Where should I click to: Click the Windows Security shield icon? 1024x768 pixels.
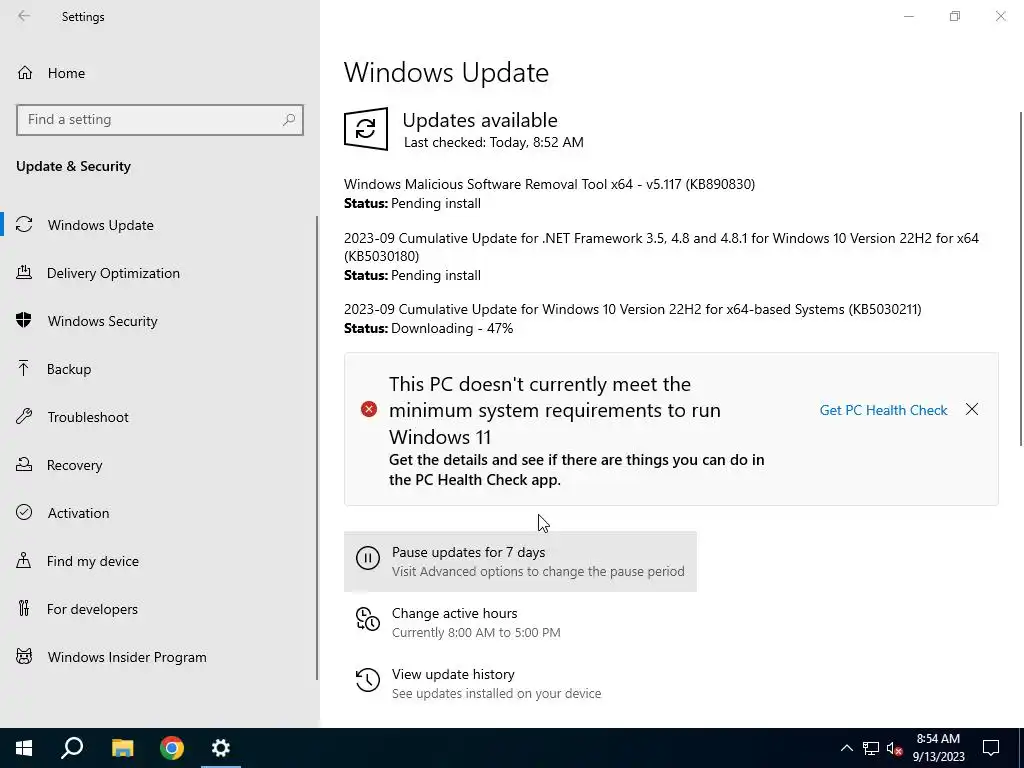[x=24, y=321]
